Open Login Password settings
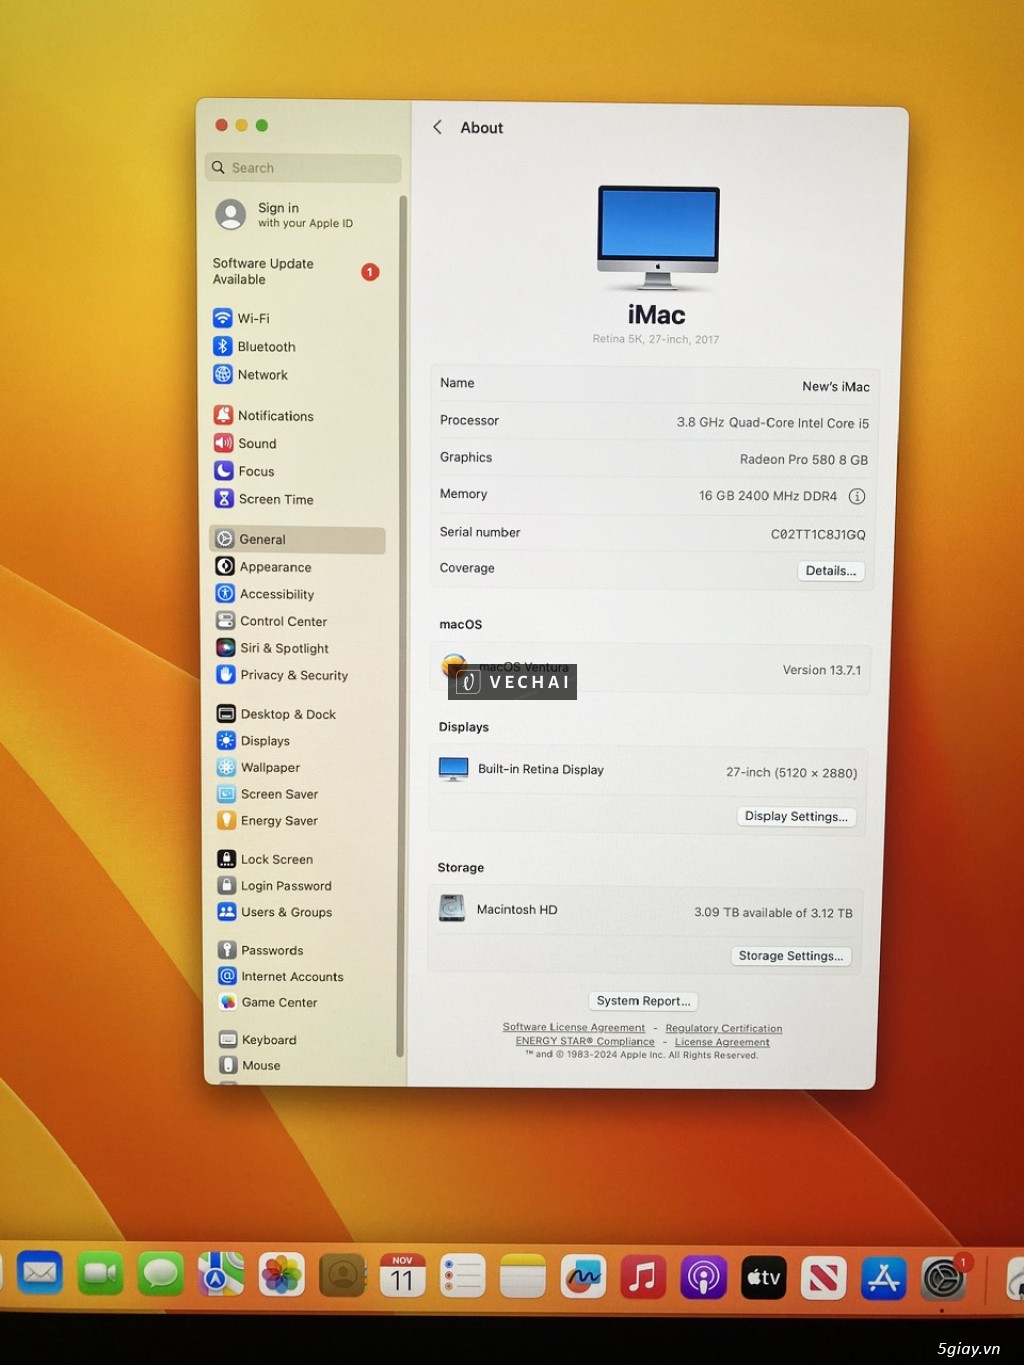The image size is (1024, 1365). coord(274,885)
